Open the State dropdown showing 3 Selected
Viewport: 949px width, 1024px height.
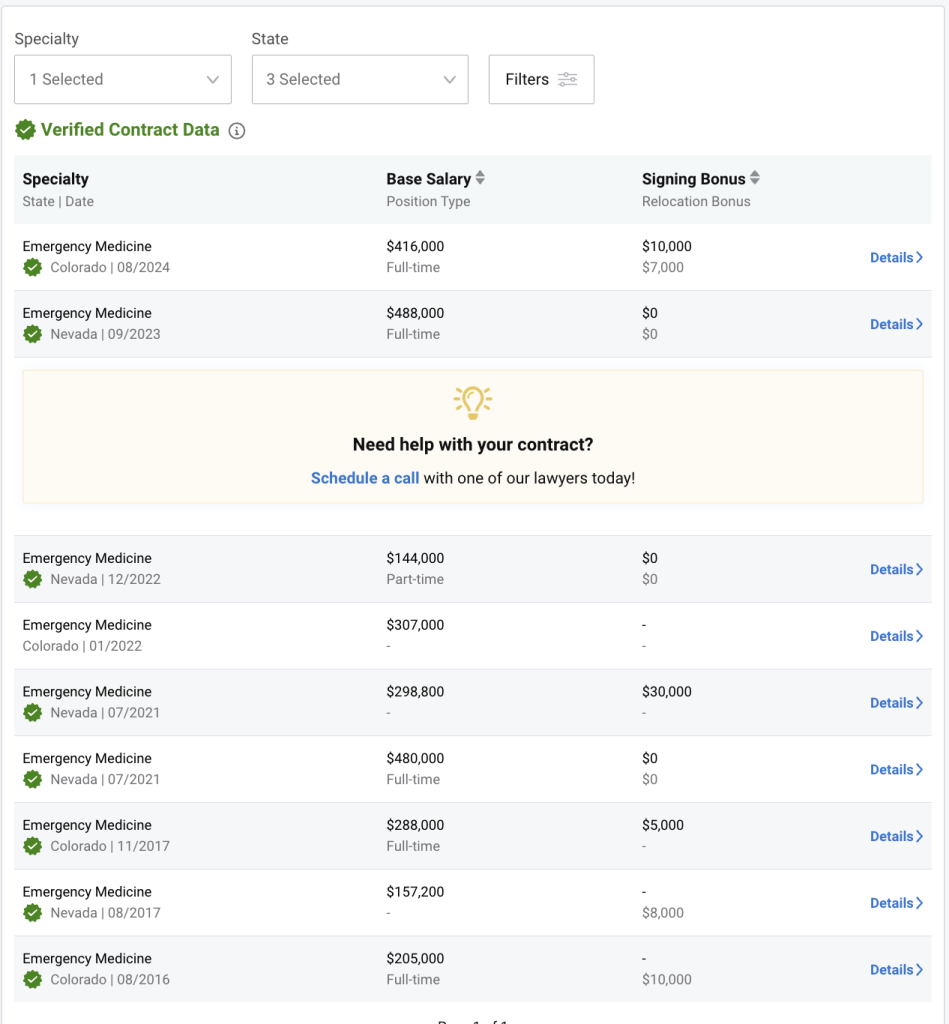point(360,80)
